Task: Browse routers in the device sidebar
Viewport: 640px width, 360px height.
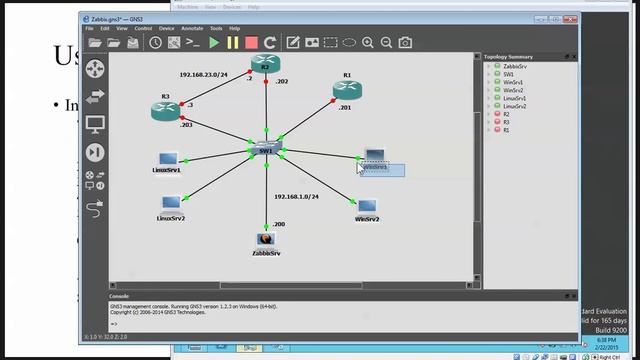Action: [x=95, y=69]
